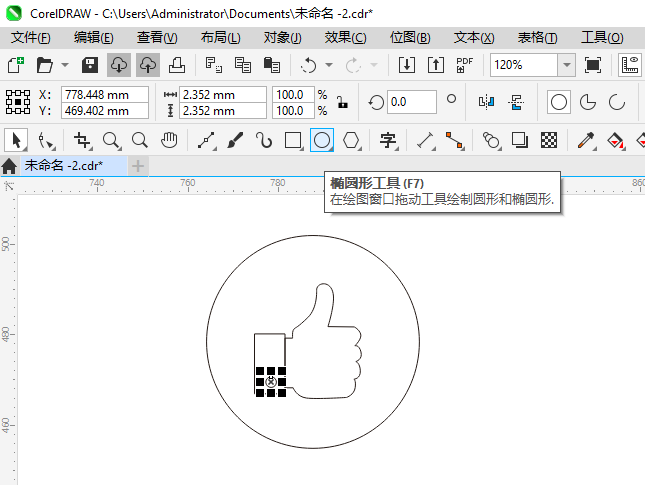Open the 编辑(E) menu

pos(93,37)
